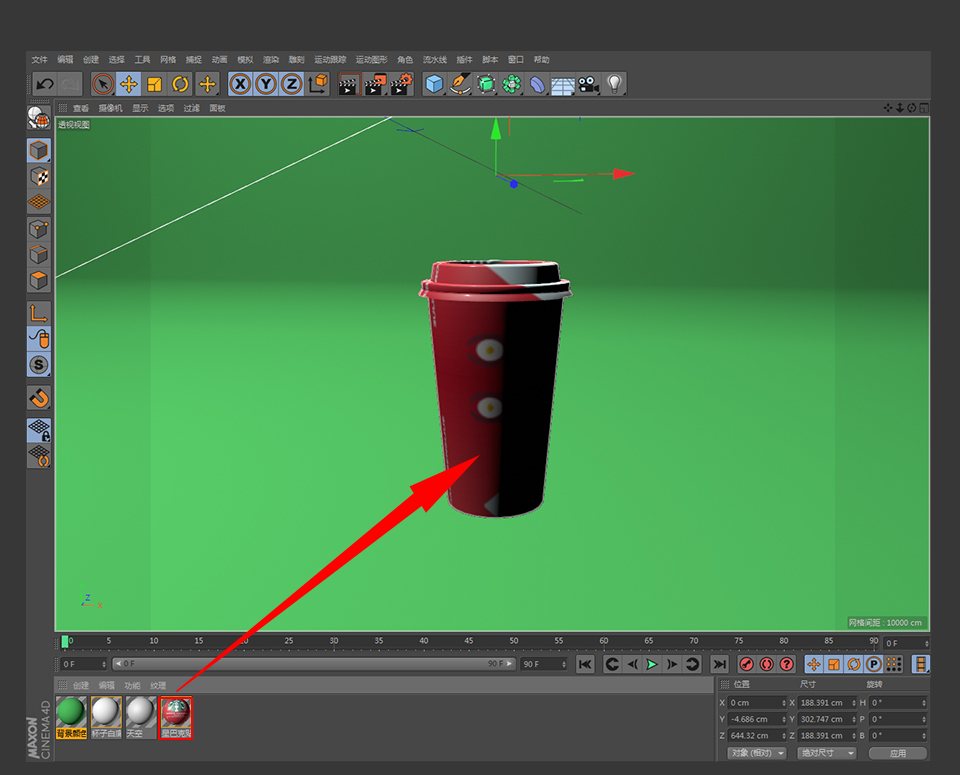The height and width of the screenshot is (775, 960).
Task: Click the undo arrow icon
Action: (44, 85)
